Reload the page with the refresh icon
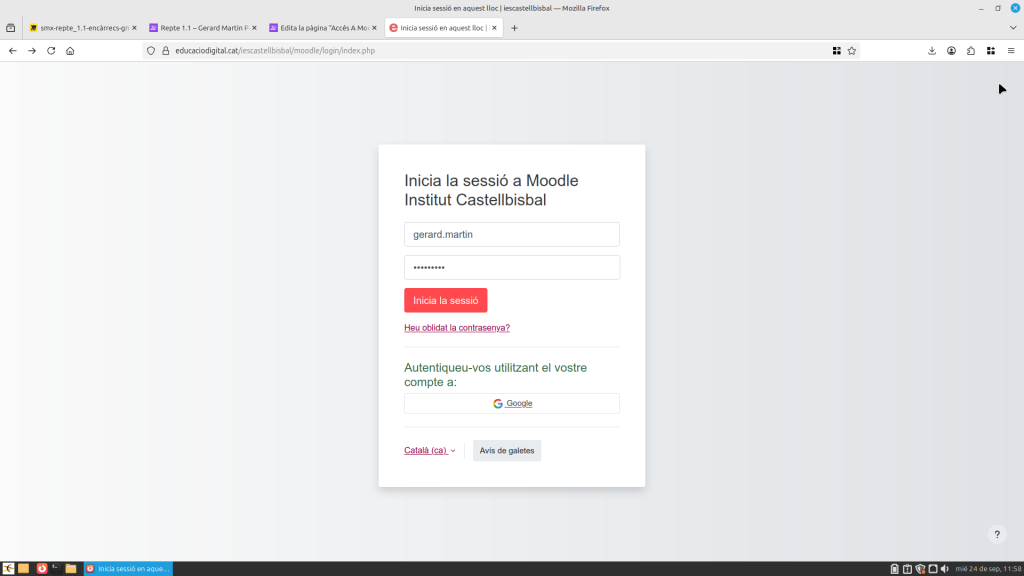The image size is (1024, 576). 51,51
